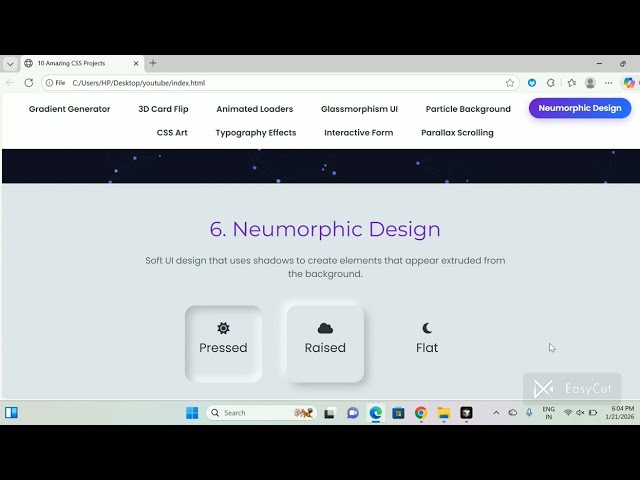Add this page to favorites star

pos(510,83)
